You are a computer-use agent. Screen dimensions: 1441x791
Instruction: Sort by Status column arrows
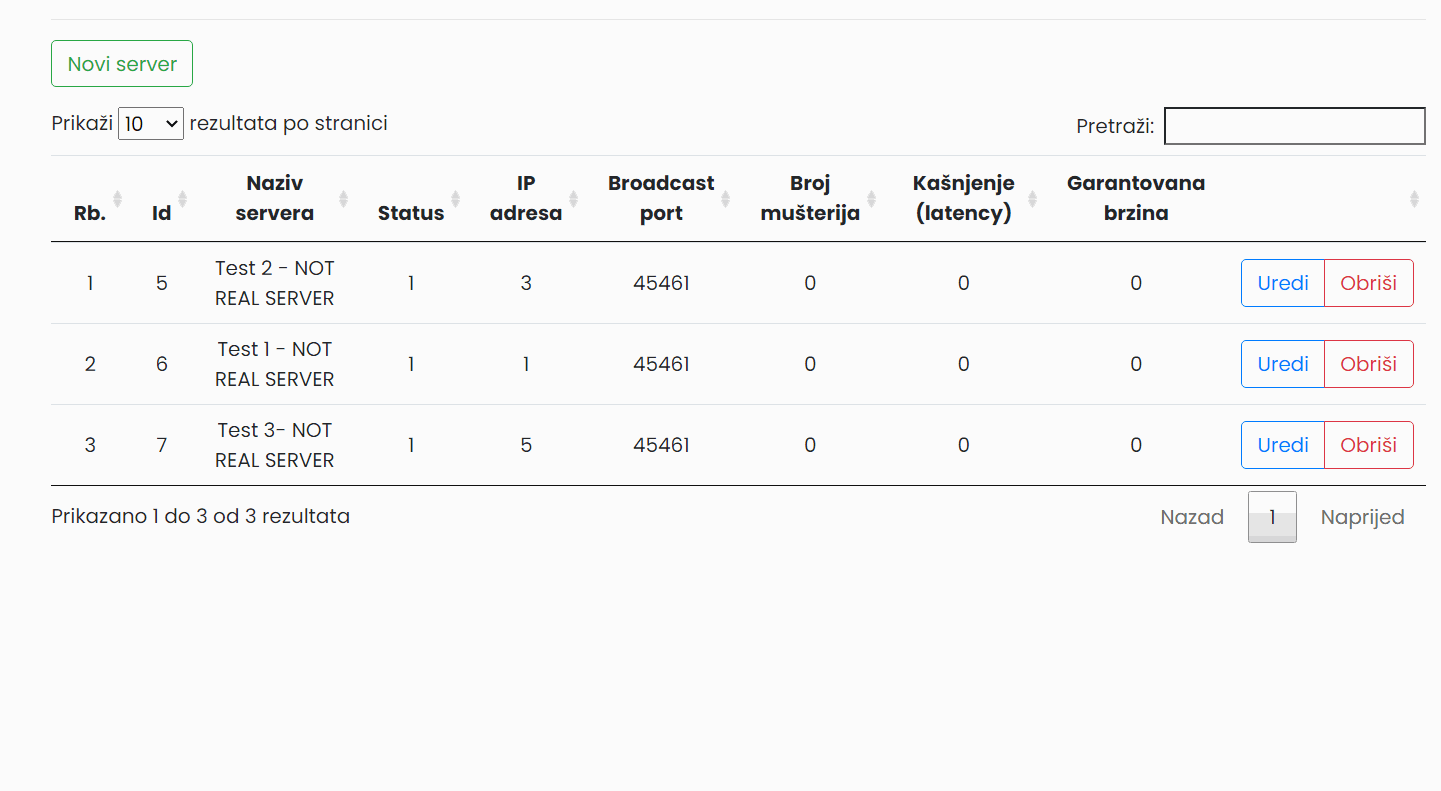tap(456, 198)
